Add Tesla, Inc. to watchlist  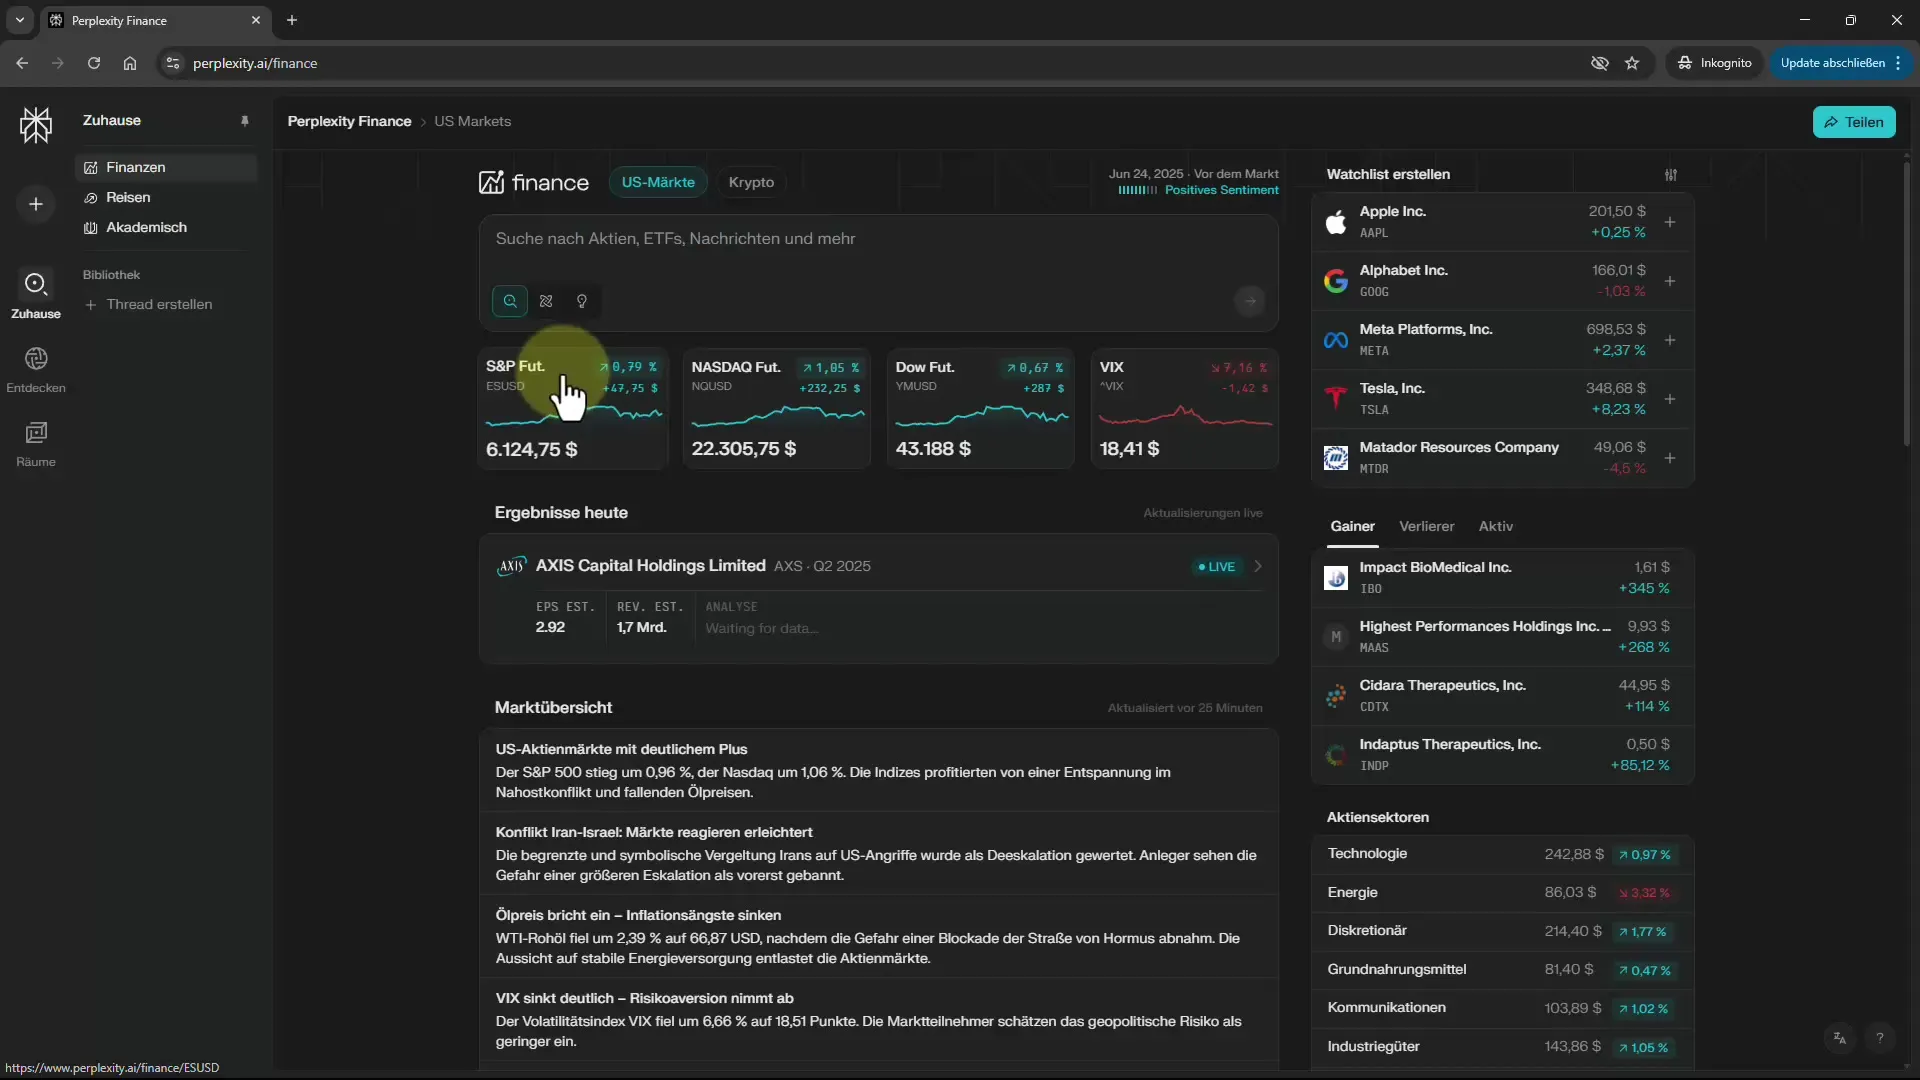point(1670,399)
